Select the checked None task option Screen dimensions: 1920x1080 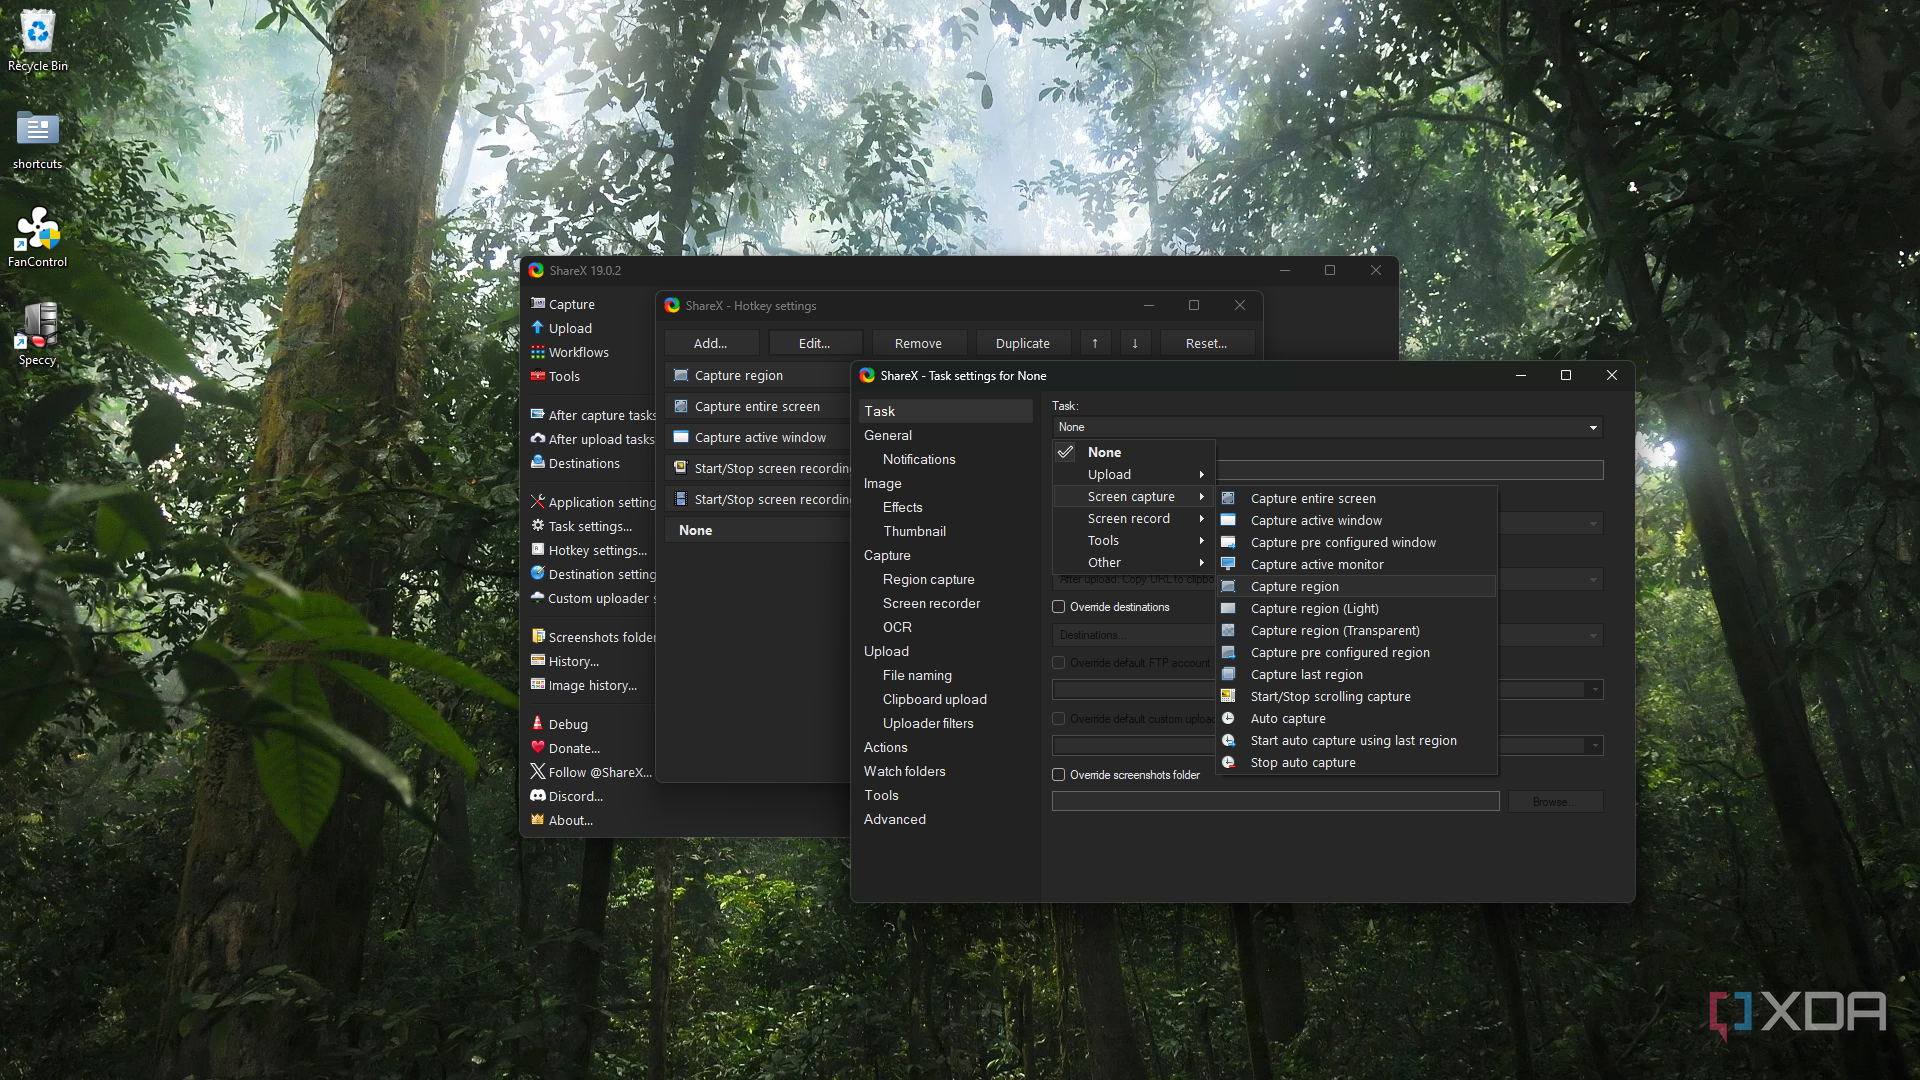pyautogui.click(x=1134, y=452)
